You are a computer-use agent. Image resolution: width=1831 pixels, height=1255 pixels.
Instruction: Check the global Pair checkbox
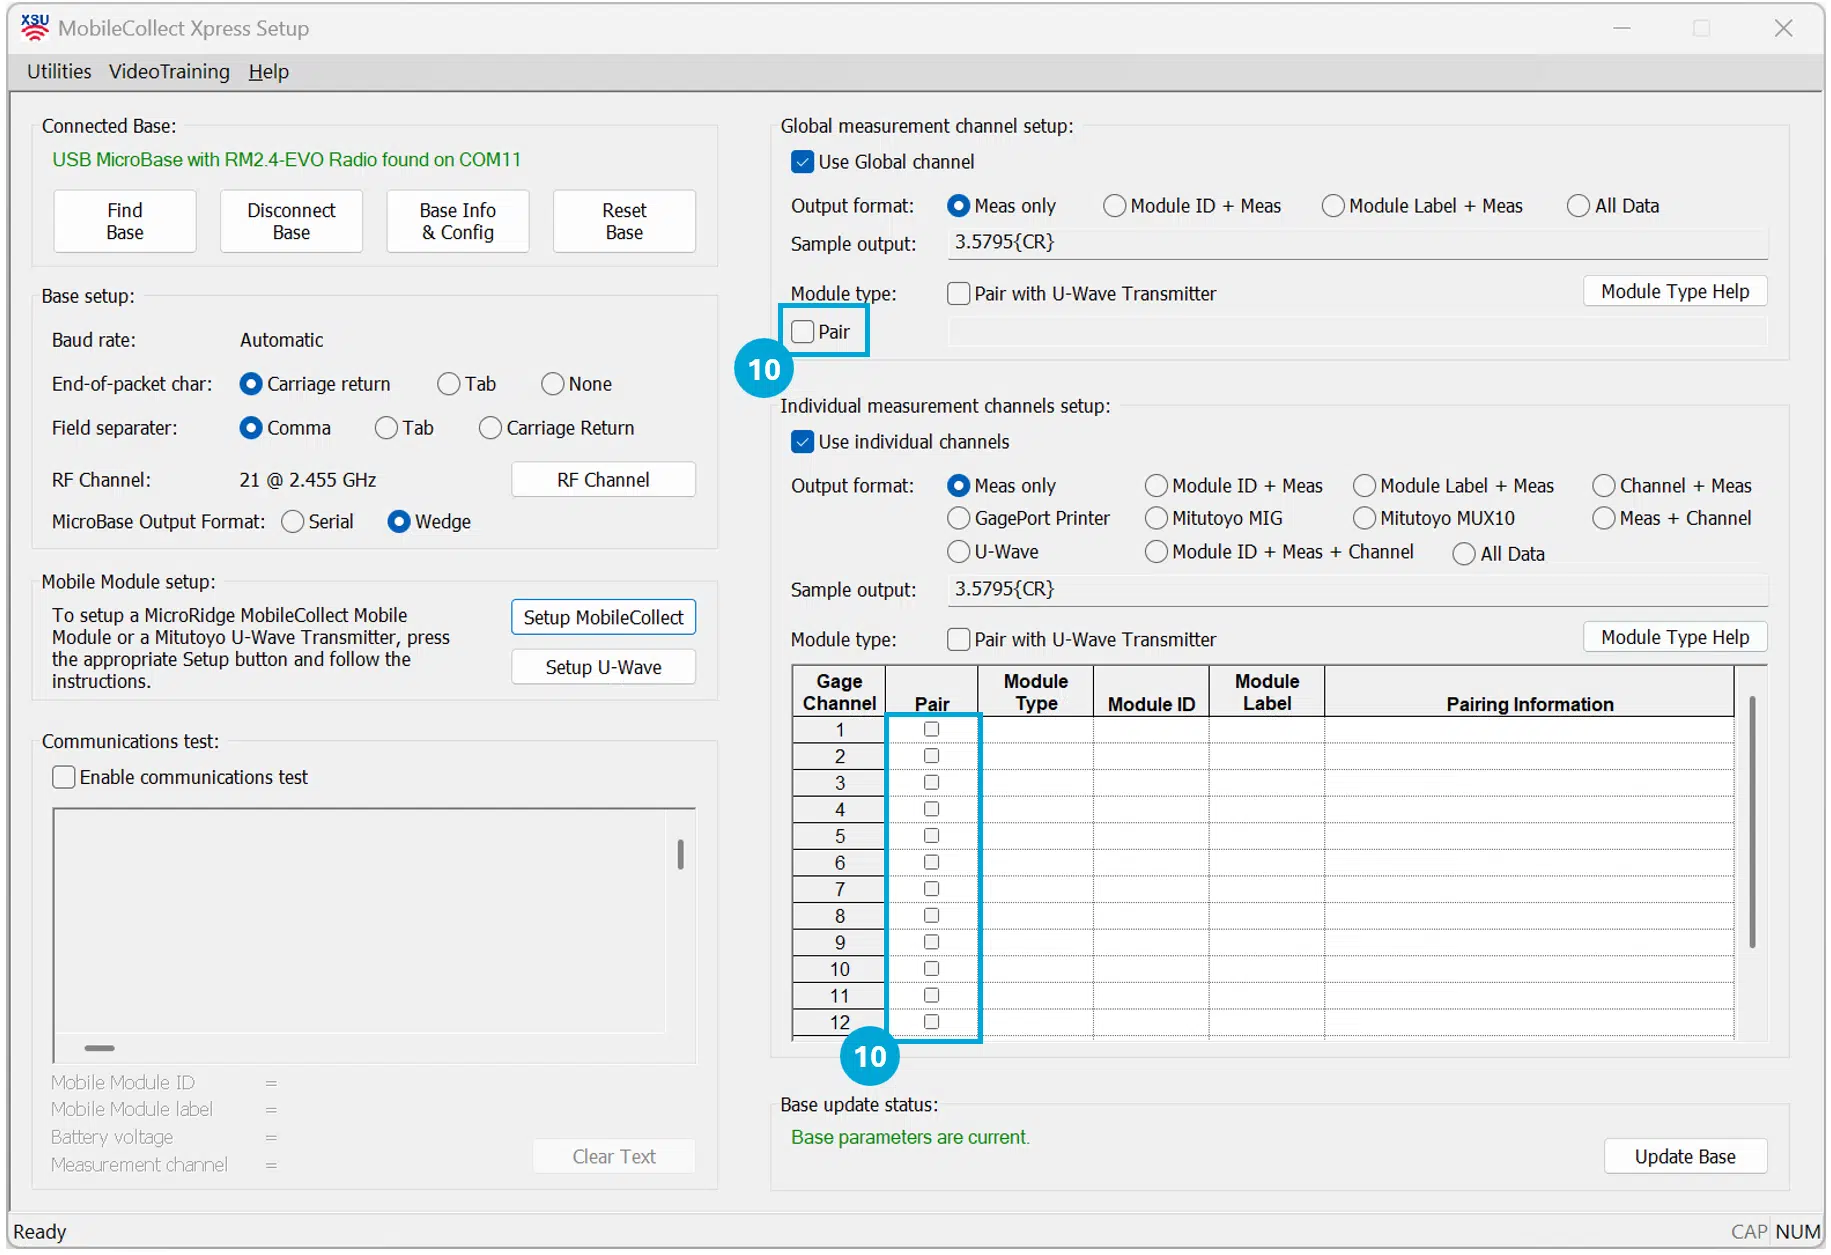[x=802, y=332]
